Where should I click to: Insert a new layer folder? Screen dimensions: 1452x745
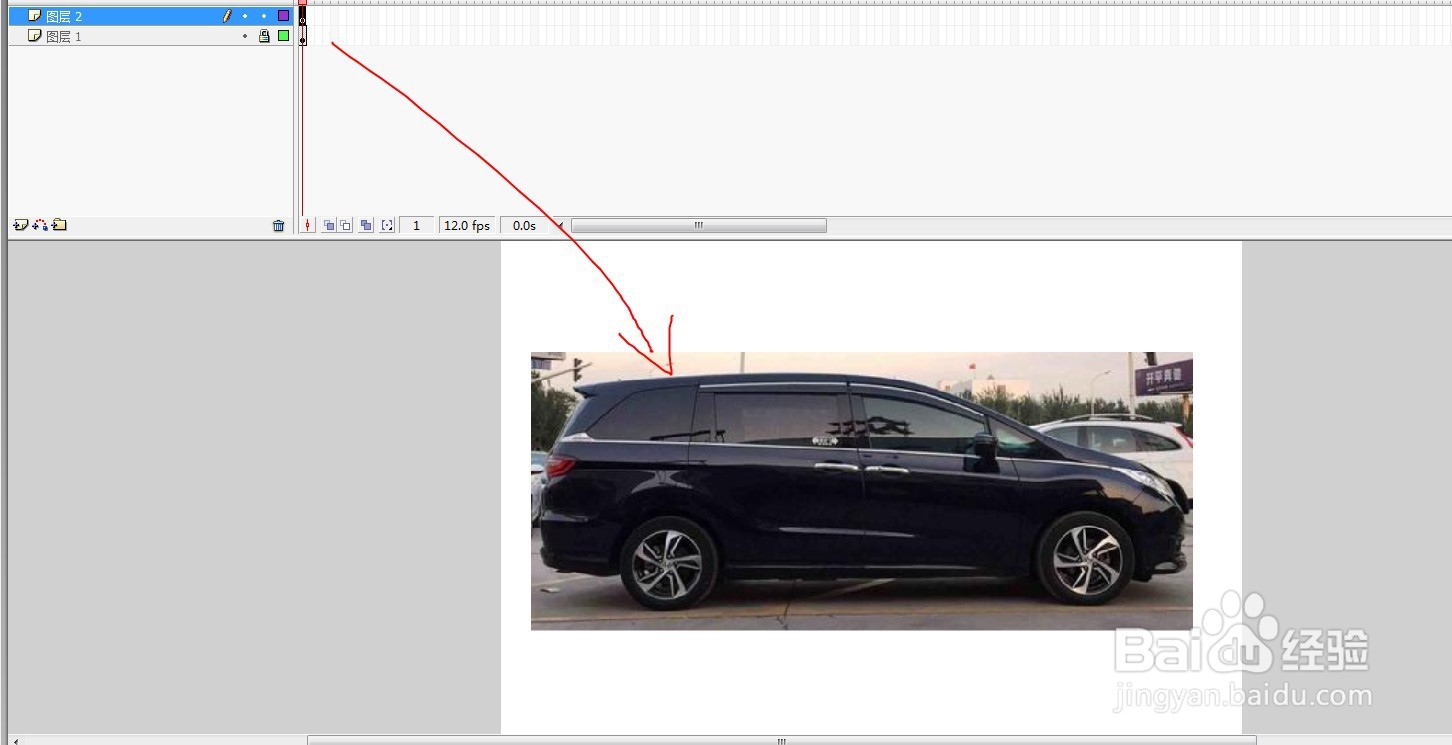coord(59,225)
